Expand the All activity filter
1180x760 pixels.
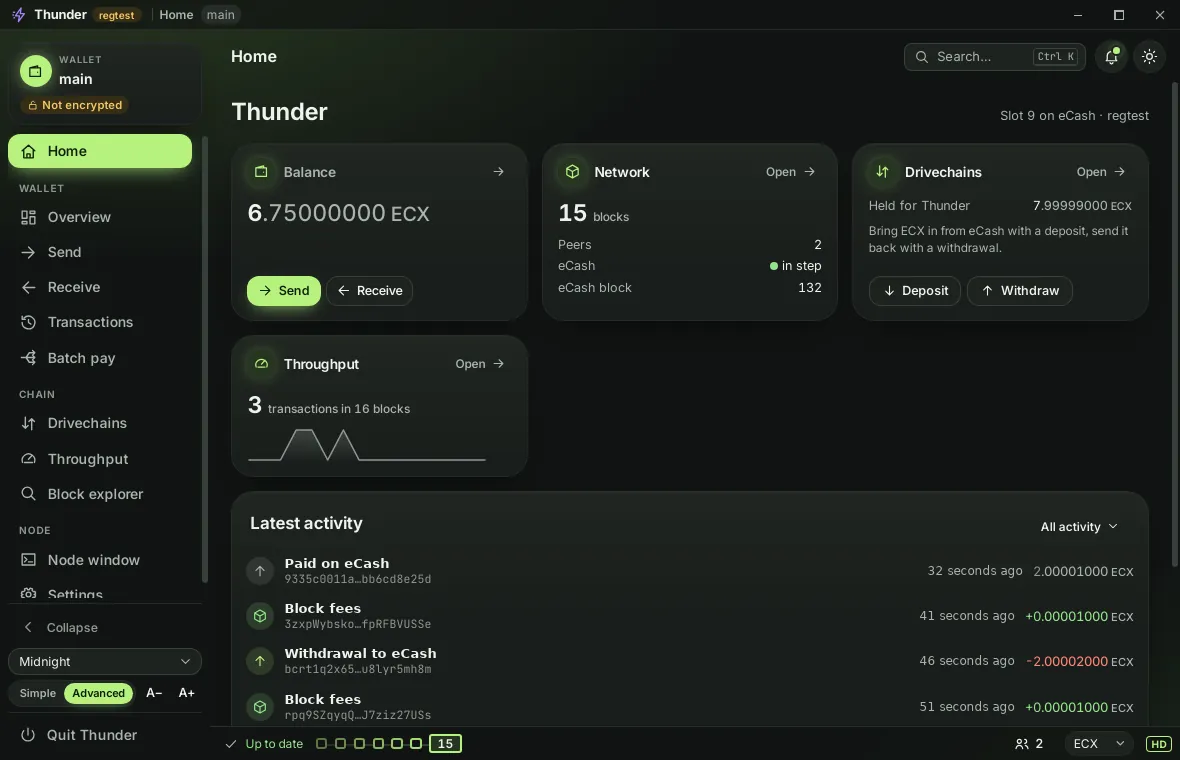pos(1079,527)
